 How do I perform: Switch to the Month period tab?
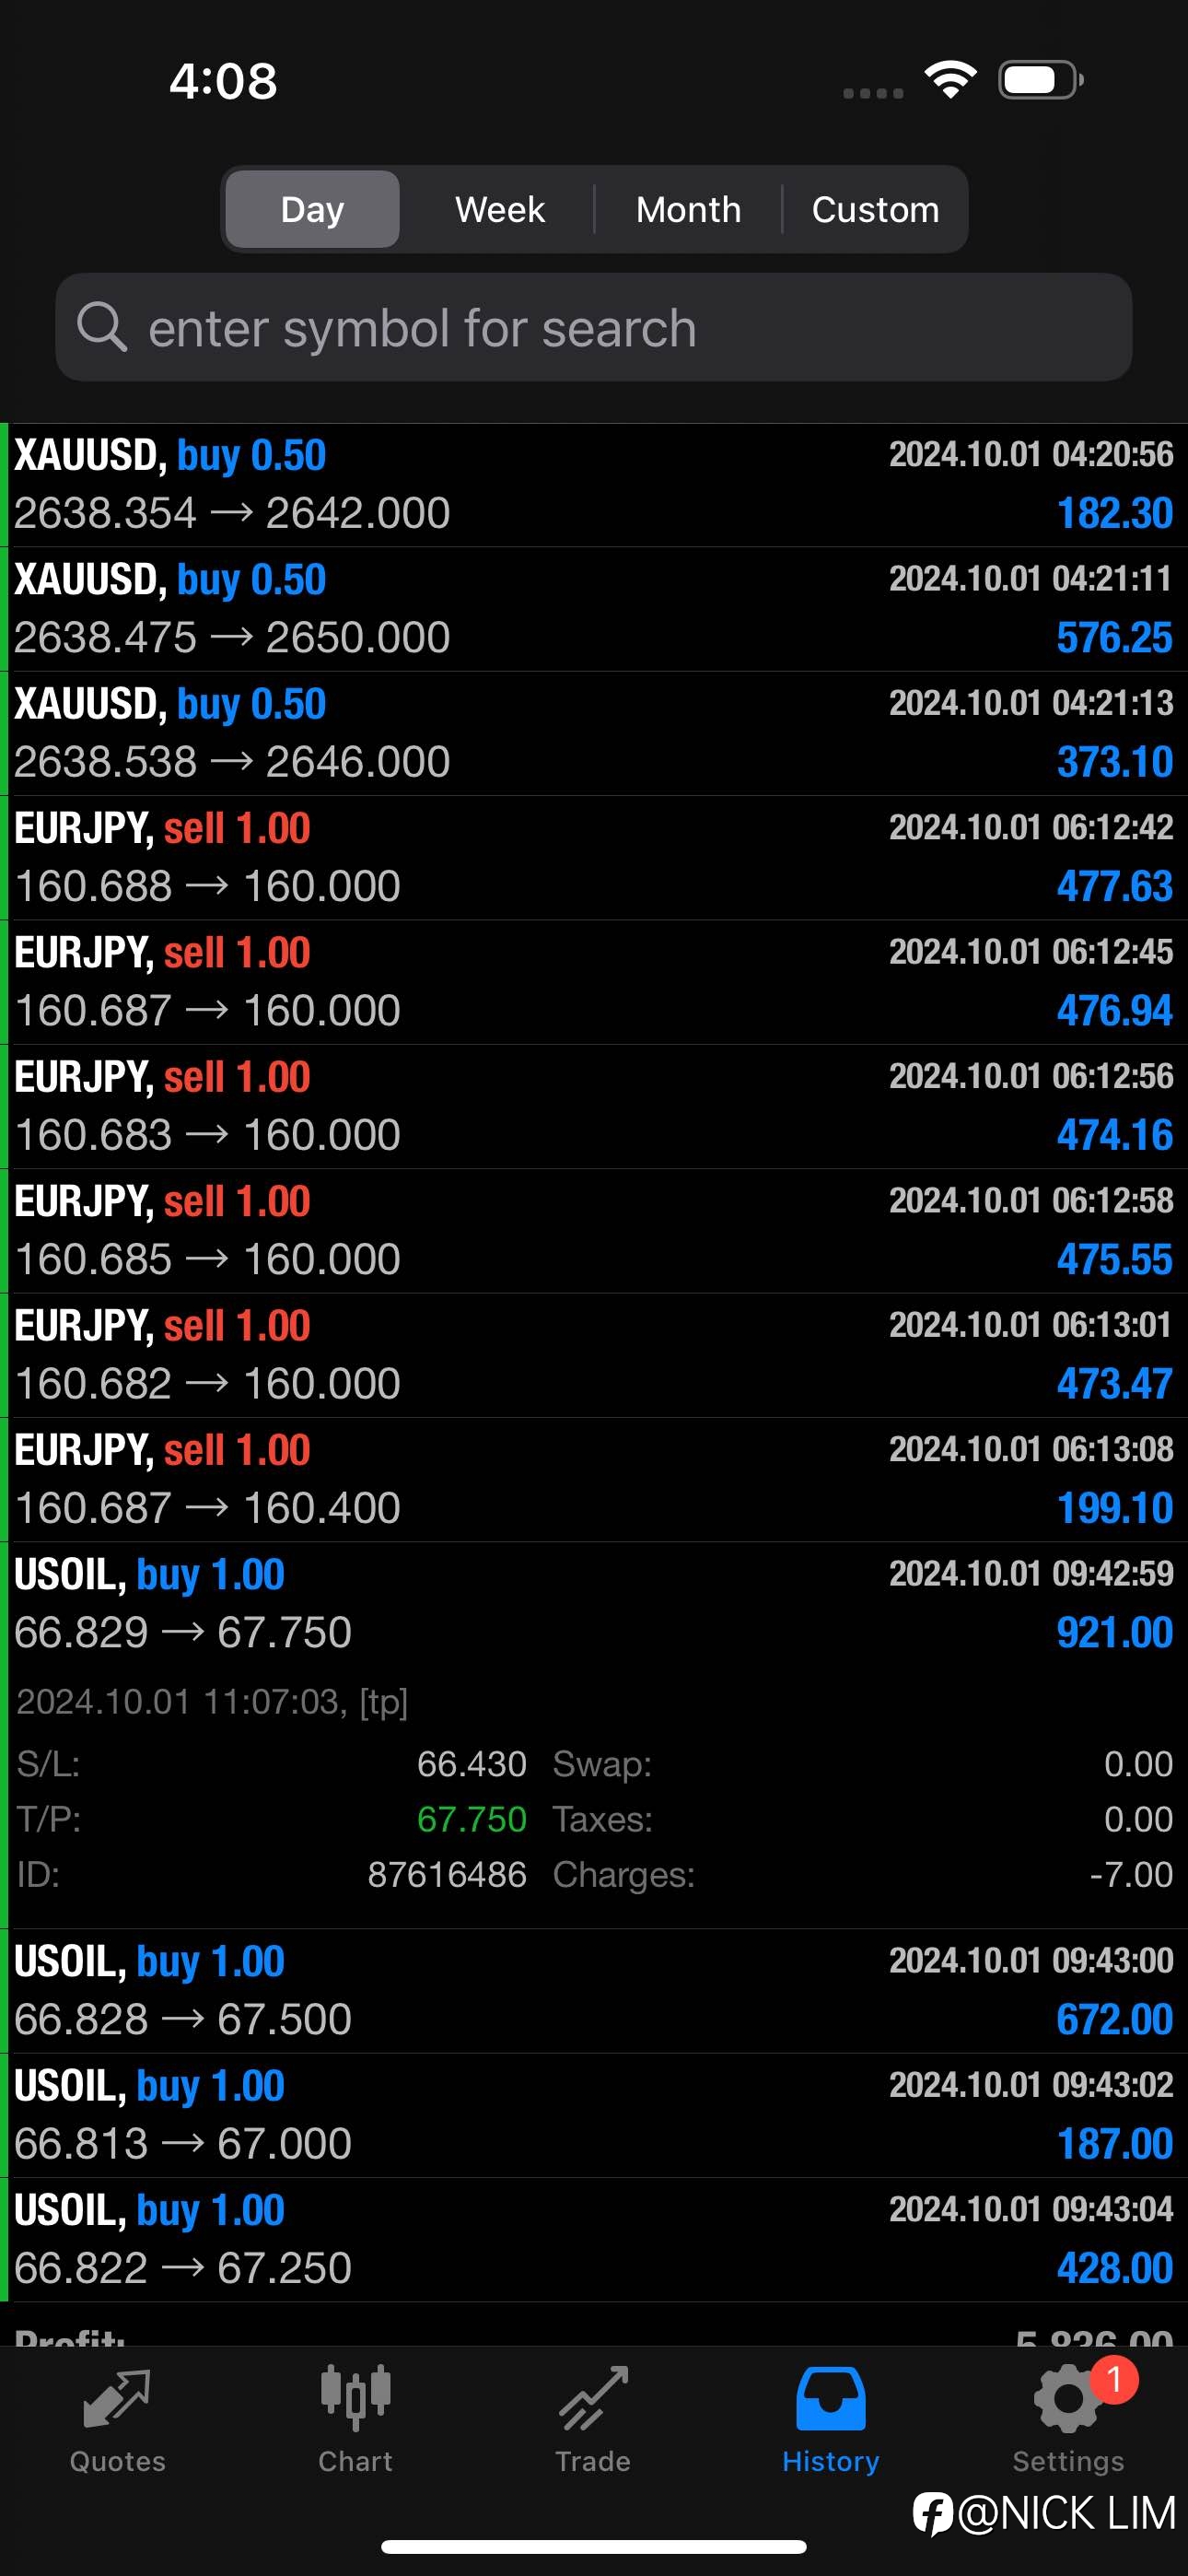coord(688,209)
